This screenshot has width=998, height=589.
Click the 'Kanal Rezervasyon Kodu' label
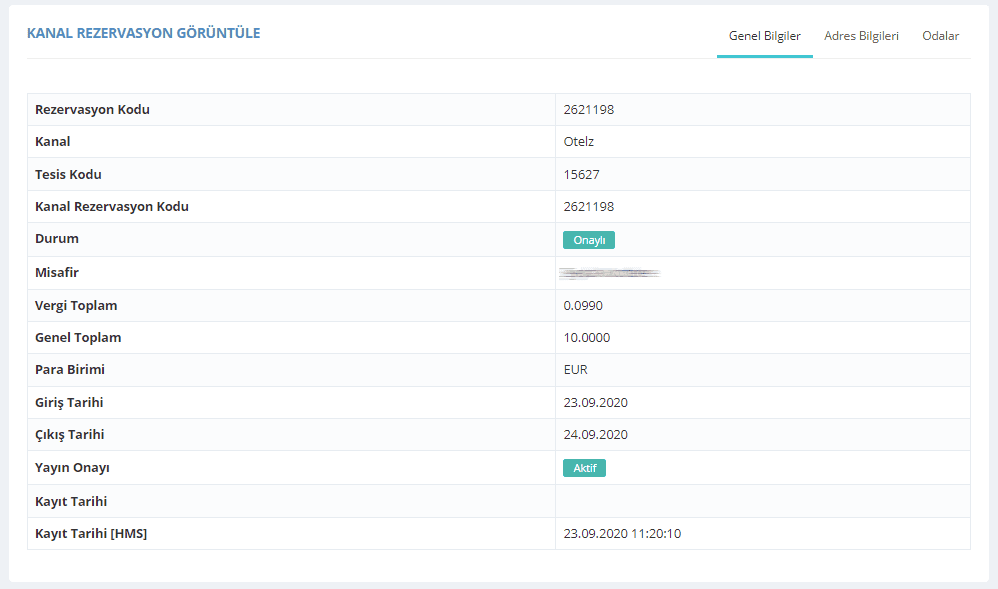[x=112, y=206]
